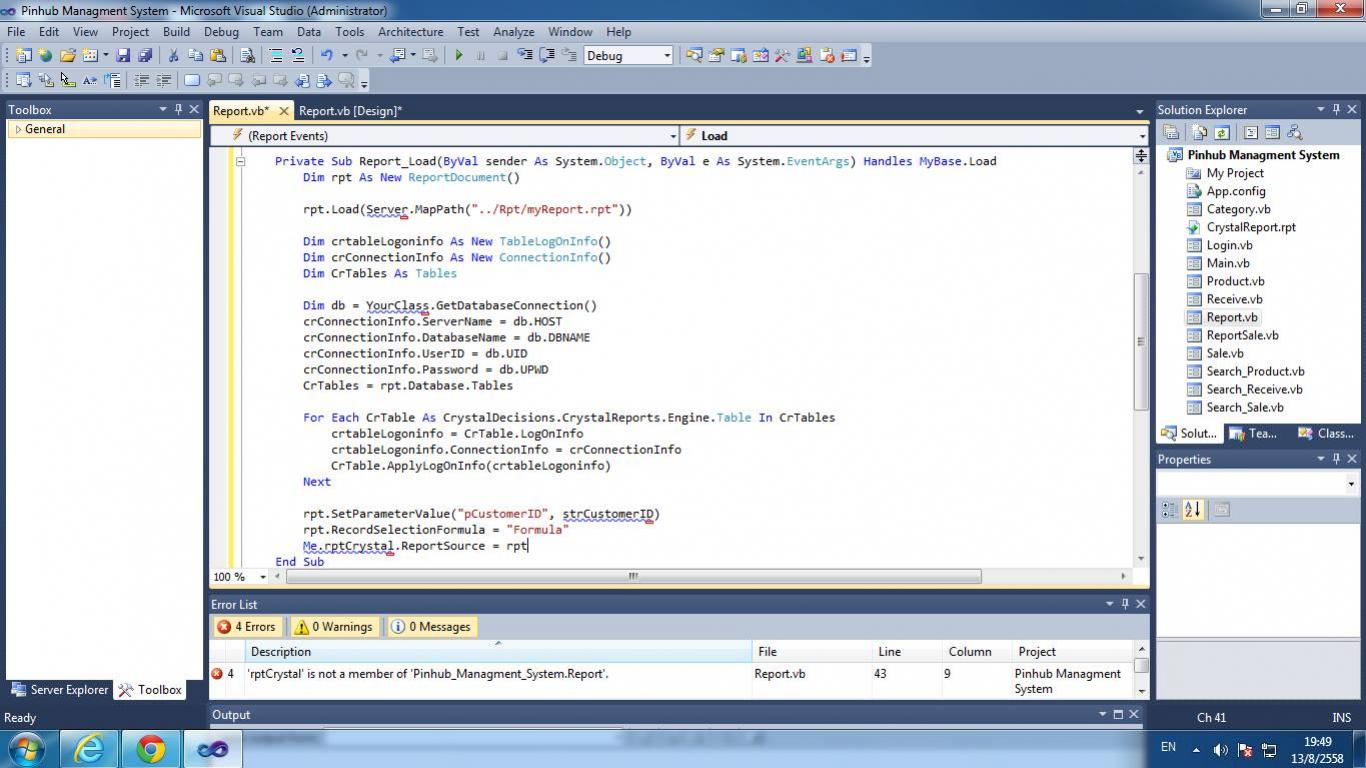This screenshot has width=1366, height=768.
Task: Open Internet Explorer from the taskbar
Action: pyautogui.click(x=89, y=748)
